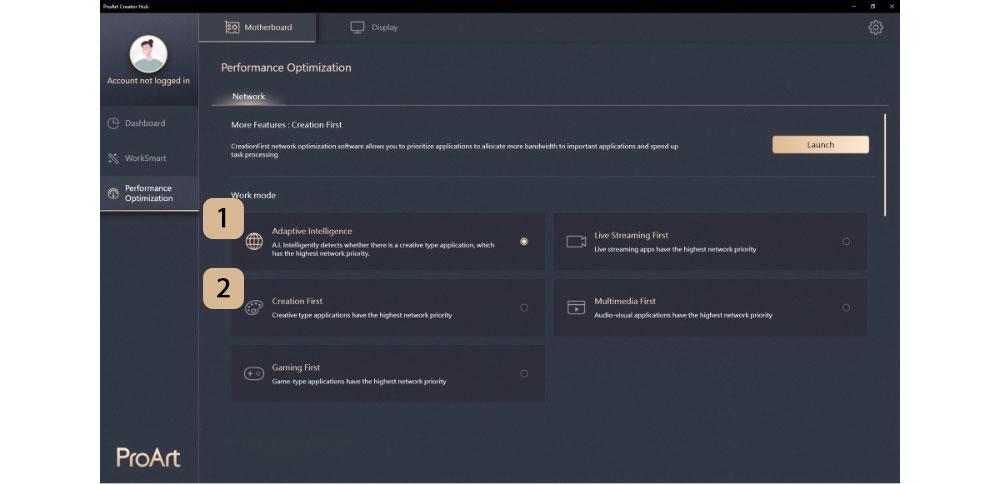Click the vertical scrollbar on the right
This screenshot has height=484, width=1000.
pos(885,165)
